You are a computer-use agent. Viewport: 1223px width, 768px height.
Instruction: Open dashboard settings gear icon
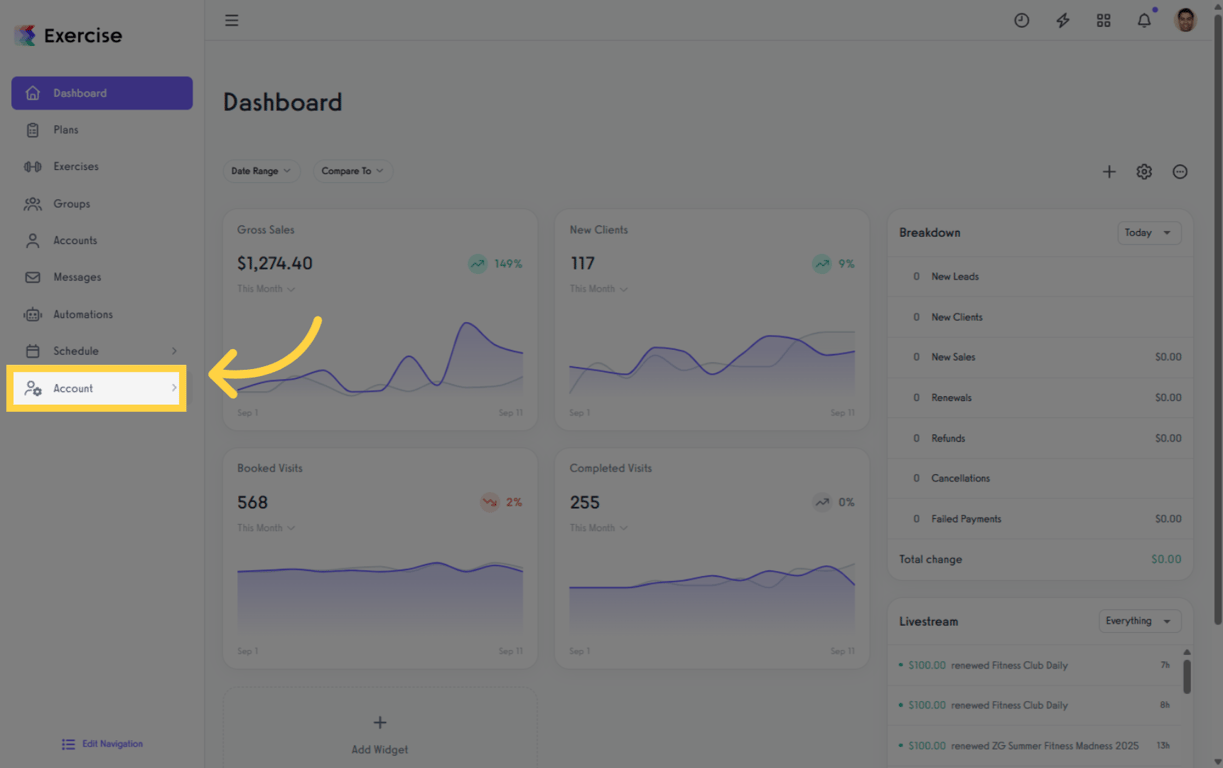[x=1144, y=172]
